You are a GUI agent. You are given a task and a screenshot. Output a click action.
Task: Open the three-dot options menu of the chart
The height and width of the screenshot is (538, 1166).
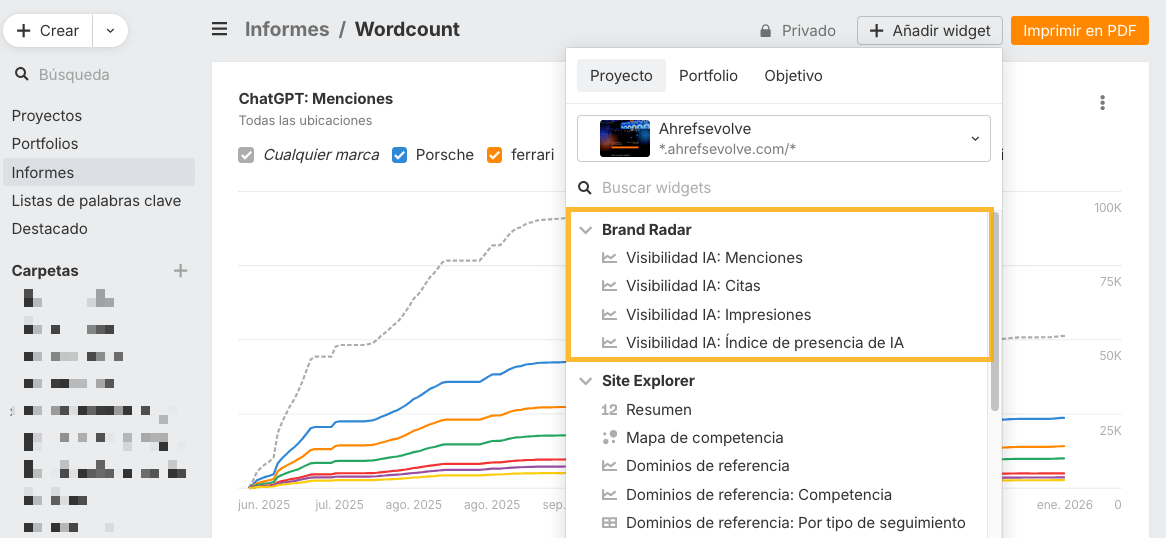[x=1102, y=102]
